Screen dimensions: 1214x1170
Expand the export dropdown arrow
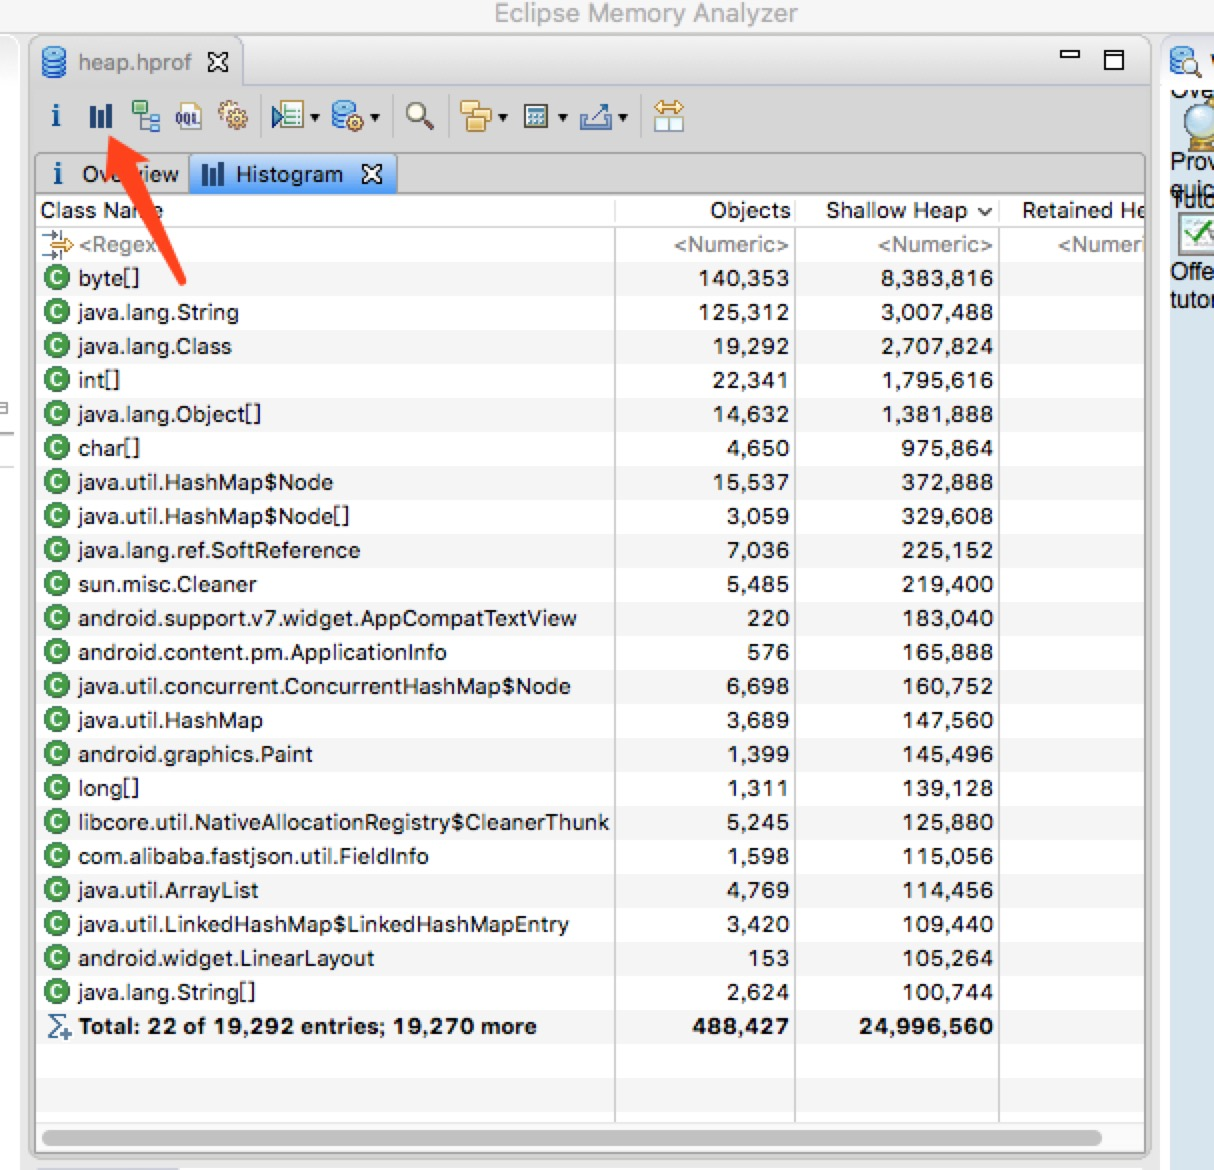(622, 118)
